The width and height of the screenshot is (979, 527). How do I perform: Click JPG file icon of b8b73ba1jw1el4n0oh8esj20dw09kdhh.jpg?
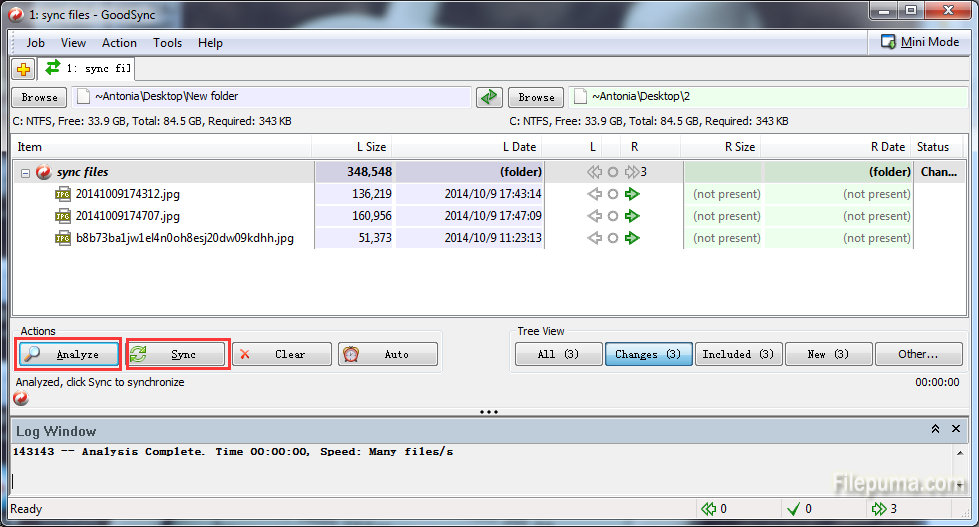coord(63,238)
